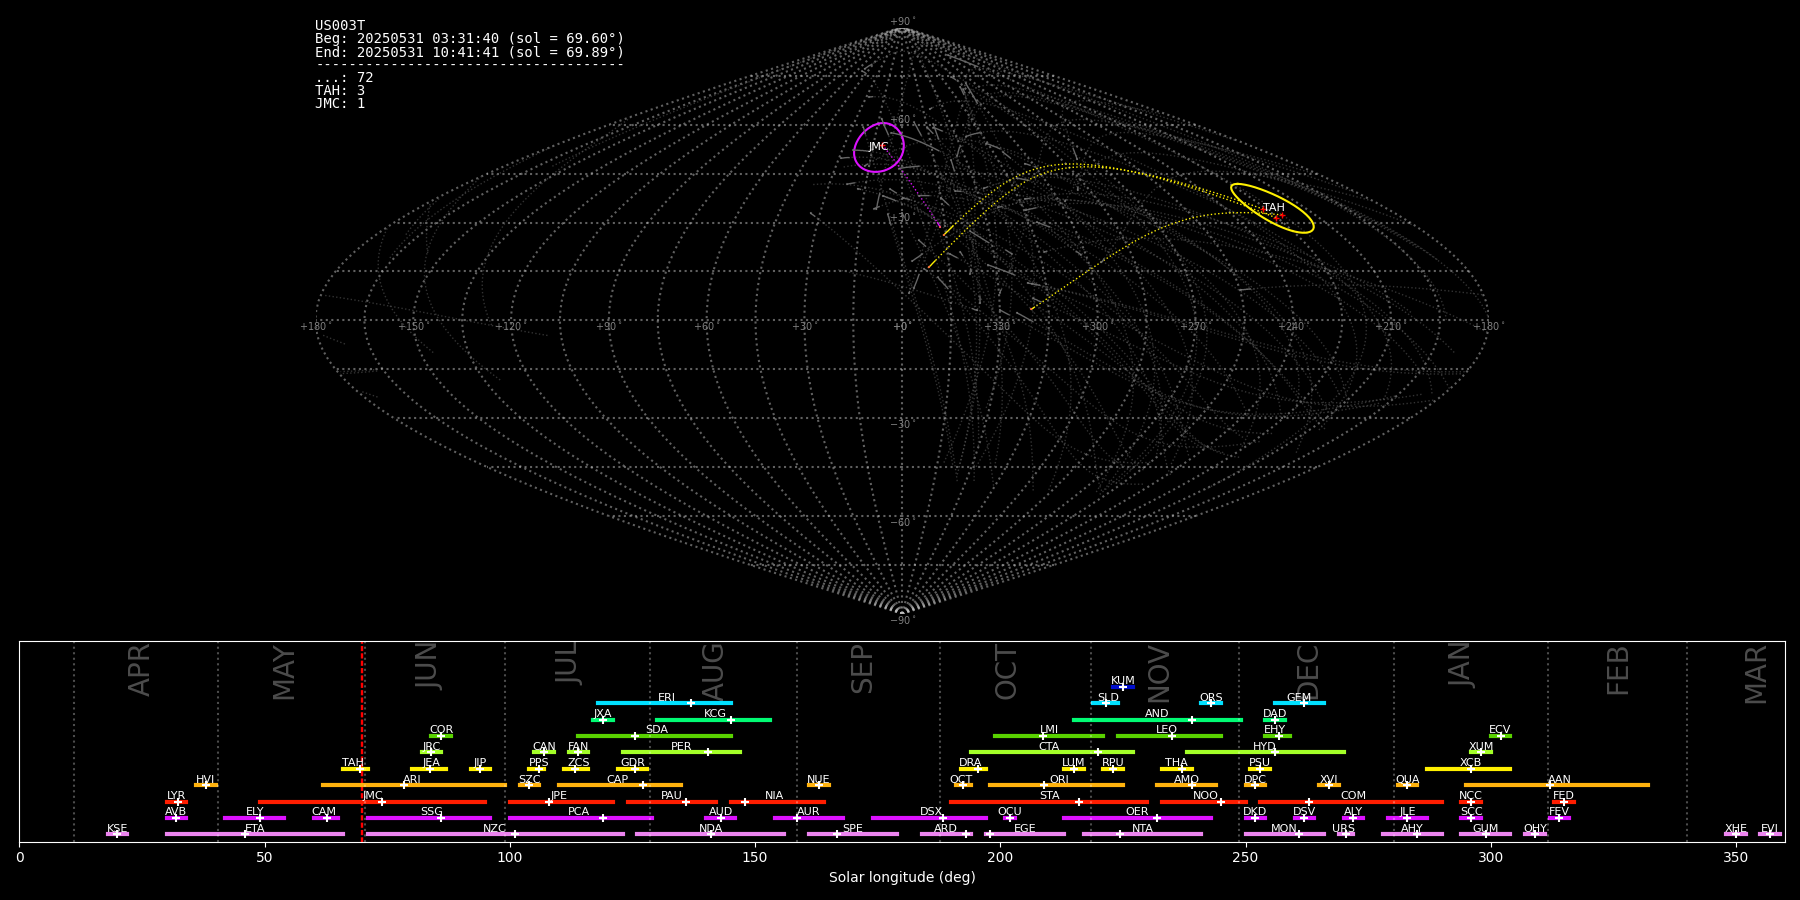1800x900 pixels.
Task: Select the AUG month label
Action: point(712,671)
